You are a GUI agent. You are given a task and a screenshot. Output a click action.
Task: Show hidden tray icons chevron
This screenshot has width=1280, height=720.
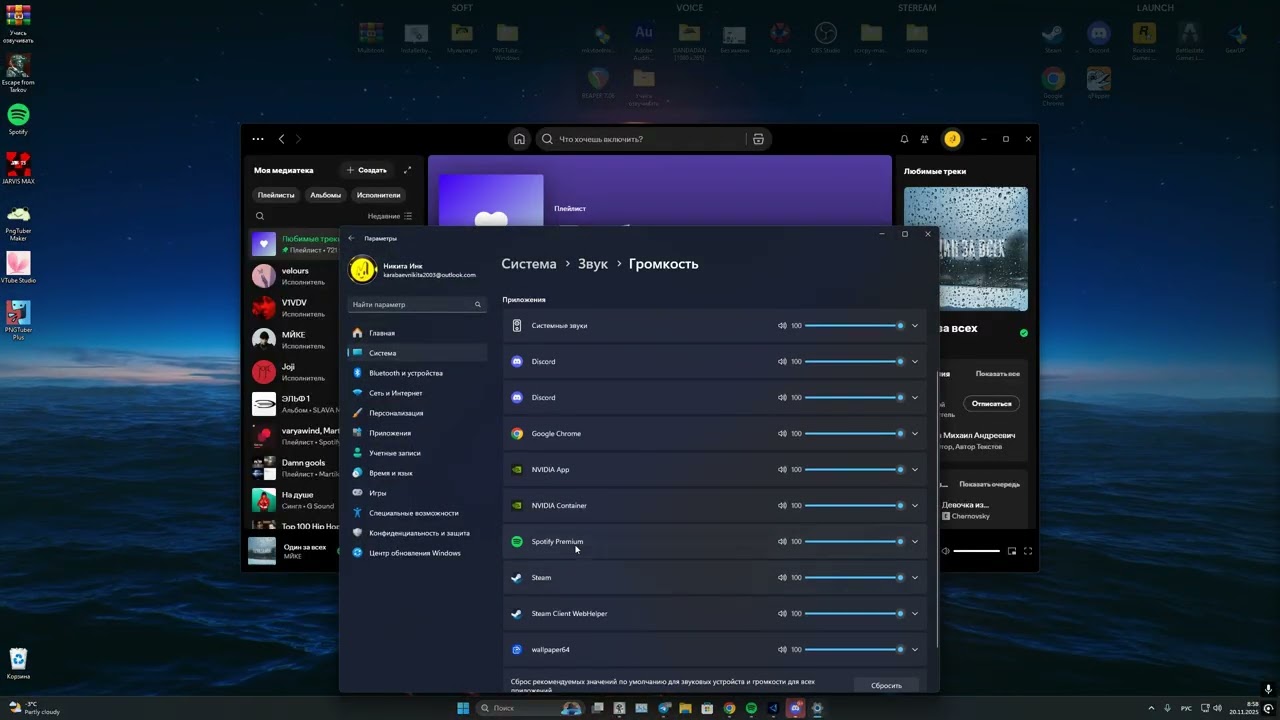(x=1151, y=708)
